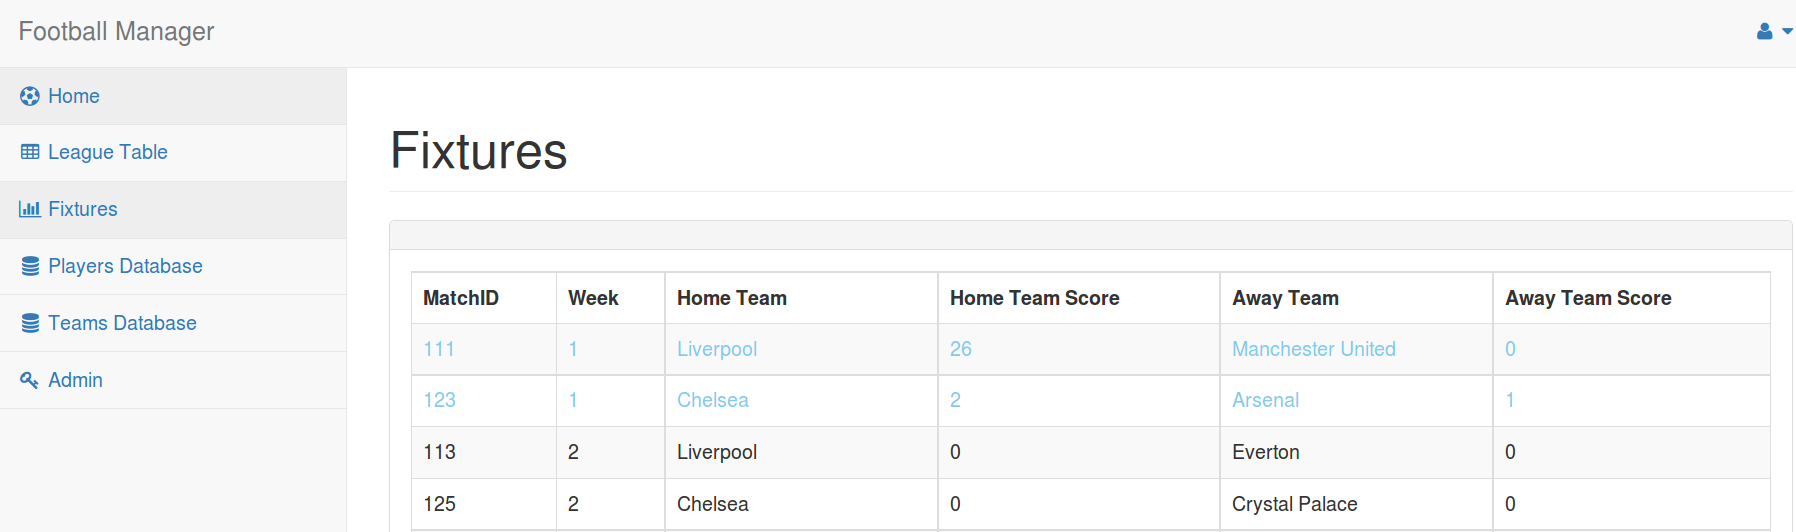Viewport: 1796px width, 532px height.
Task: Open match 111 link
Action: tap(439, 349)
